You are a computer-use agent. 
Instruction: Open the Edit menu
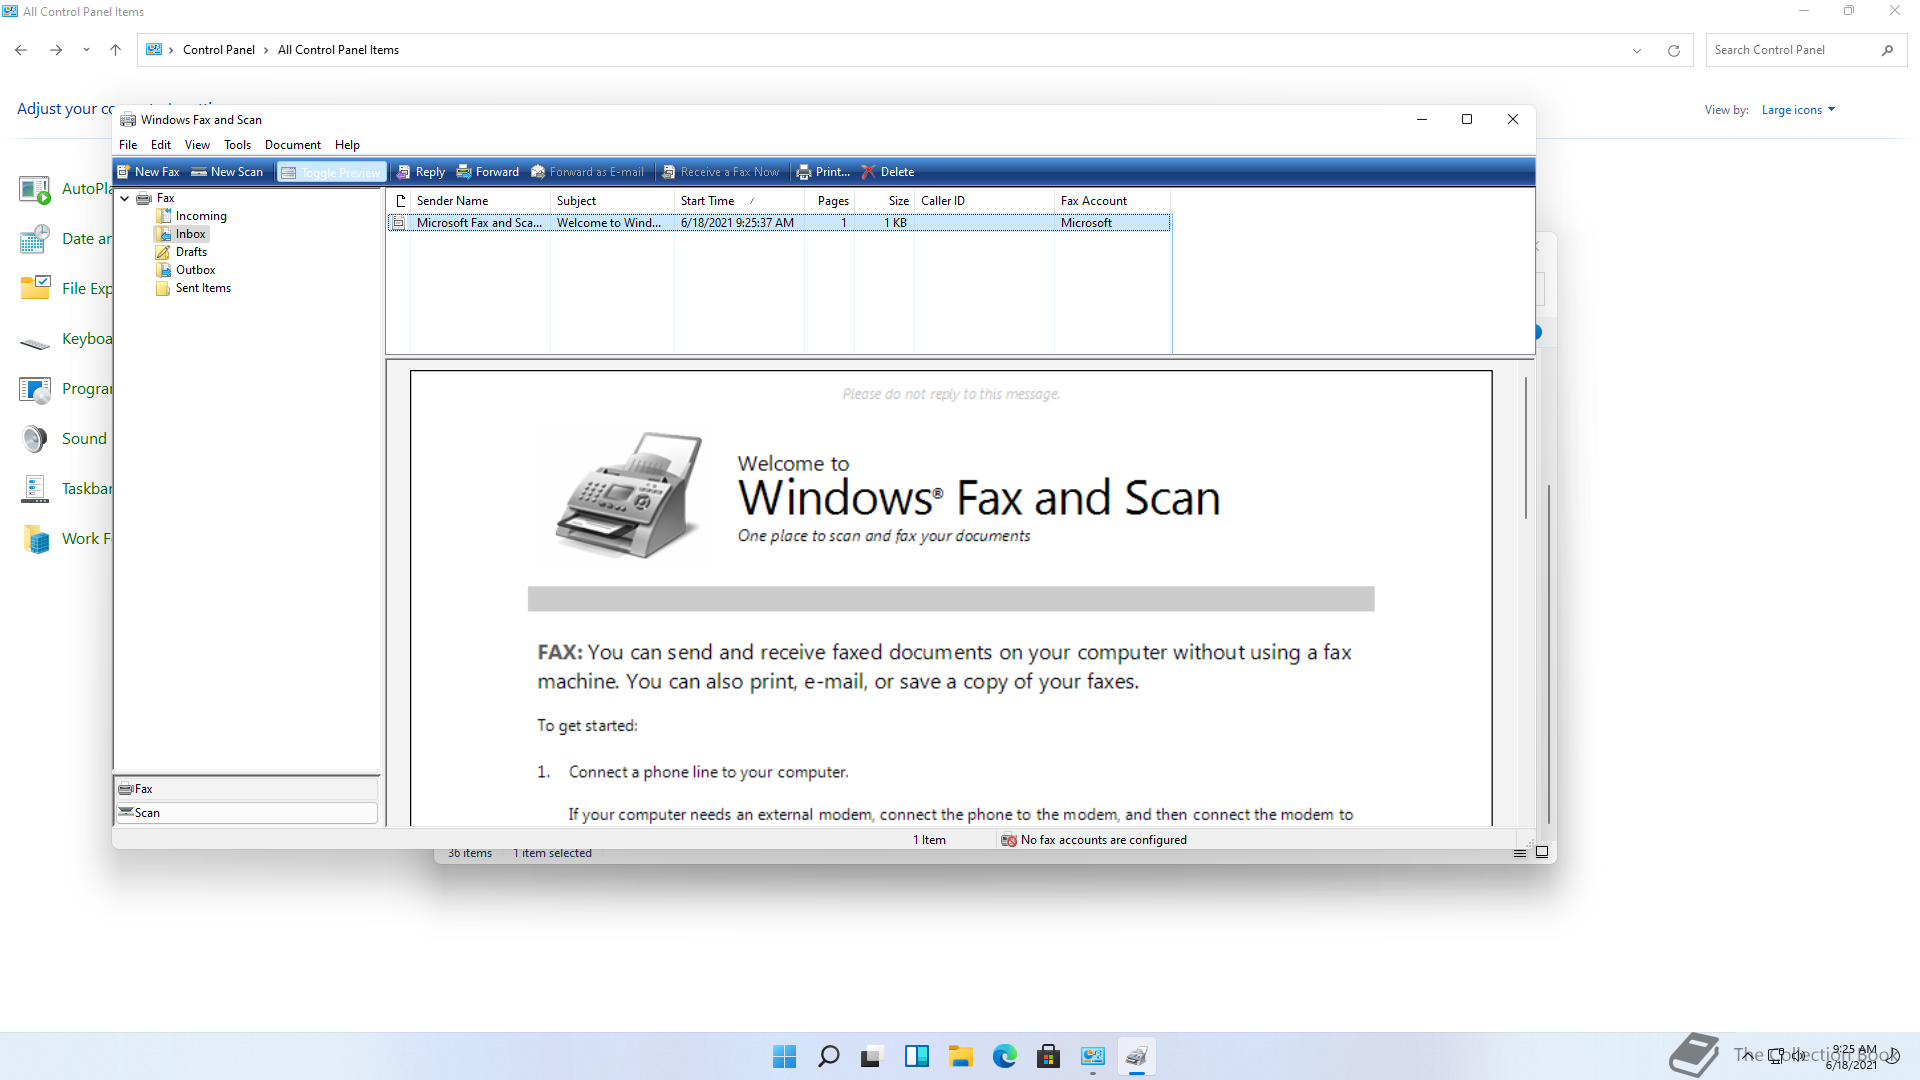click(x=161, y=145)
